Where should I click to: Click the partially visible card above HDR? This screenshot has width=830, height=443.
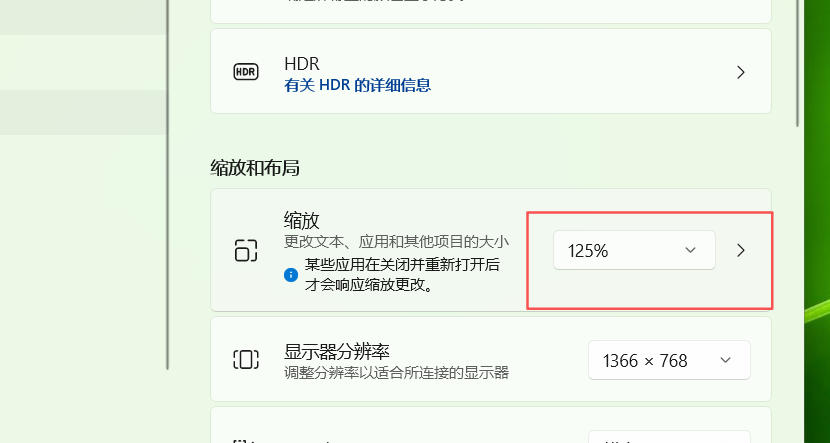(490, 10)
